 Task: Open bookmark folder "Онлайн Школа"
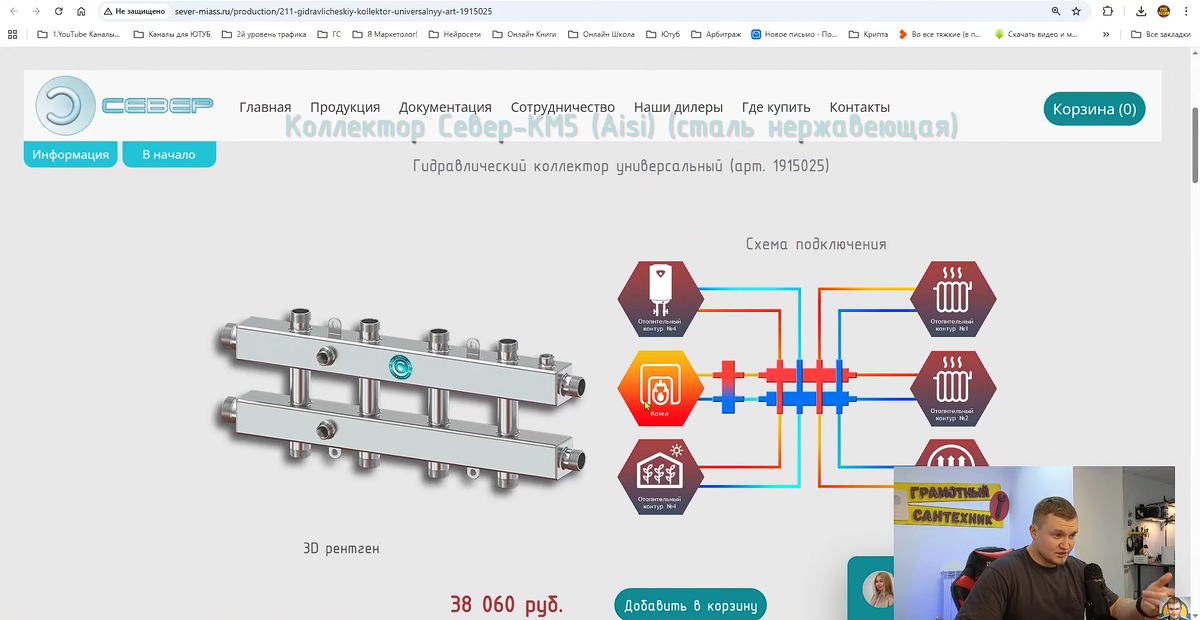pos(601,34)
